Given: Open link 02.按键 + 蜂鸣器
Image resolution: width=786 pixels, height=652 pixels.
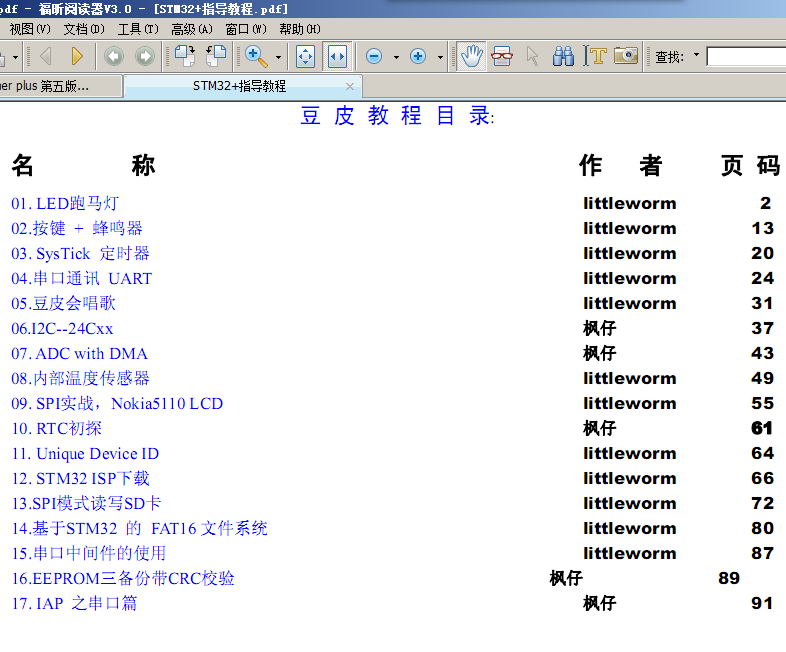Looking at the screenshot, I should (77, 229).
